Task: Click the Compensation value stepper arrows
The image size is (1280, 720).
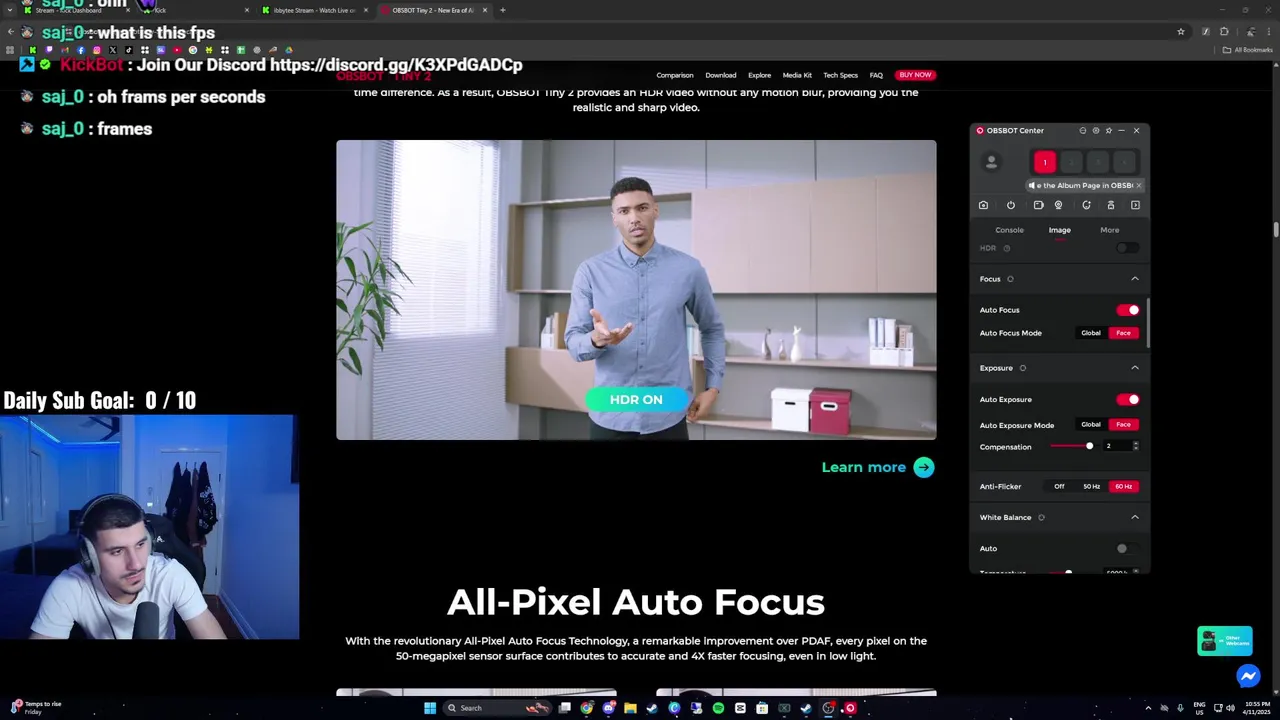Action: click(x=1135, y=446)
